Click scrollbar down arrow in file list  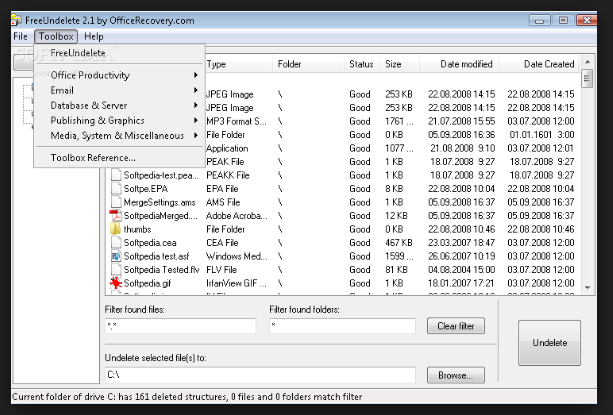coord(587,288)
